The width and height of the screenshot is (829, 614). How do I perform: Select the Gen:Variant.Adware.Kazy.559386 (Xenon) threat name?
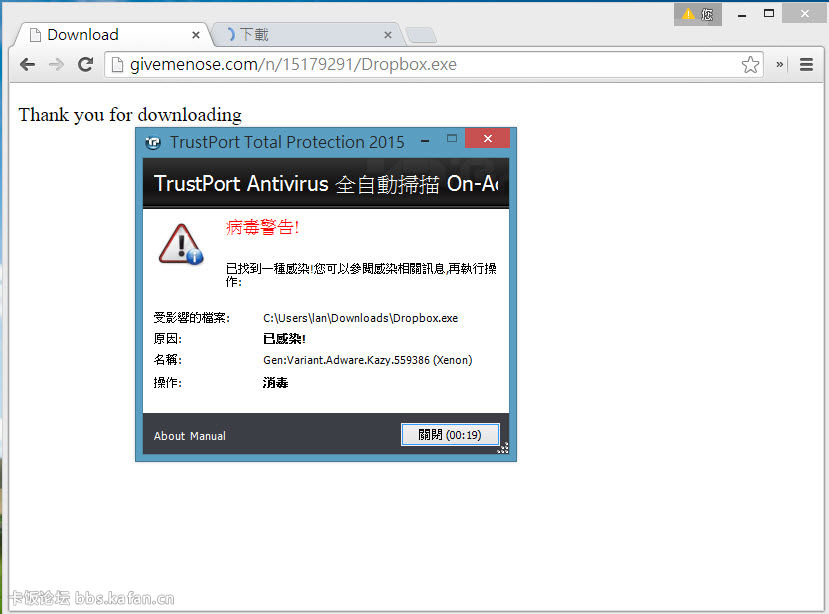point(367,360)
